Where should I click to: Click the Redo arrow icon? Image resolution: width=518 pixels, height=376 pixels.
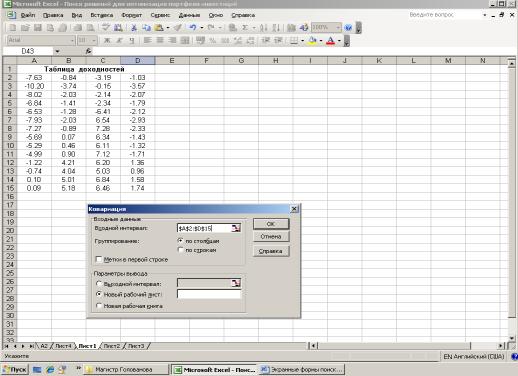tap(211, 28)
